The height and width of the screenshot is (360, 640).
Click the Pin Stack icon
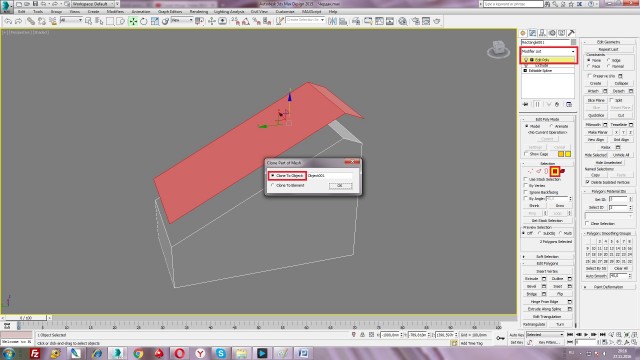526,104
